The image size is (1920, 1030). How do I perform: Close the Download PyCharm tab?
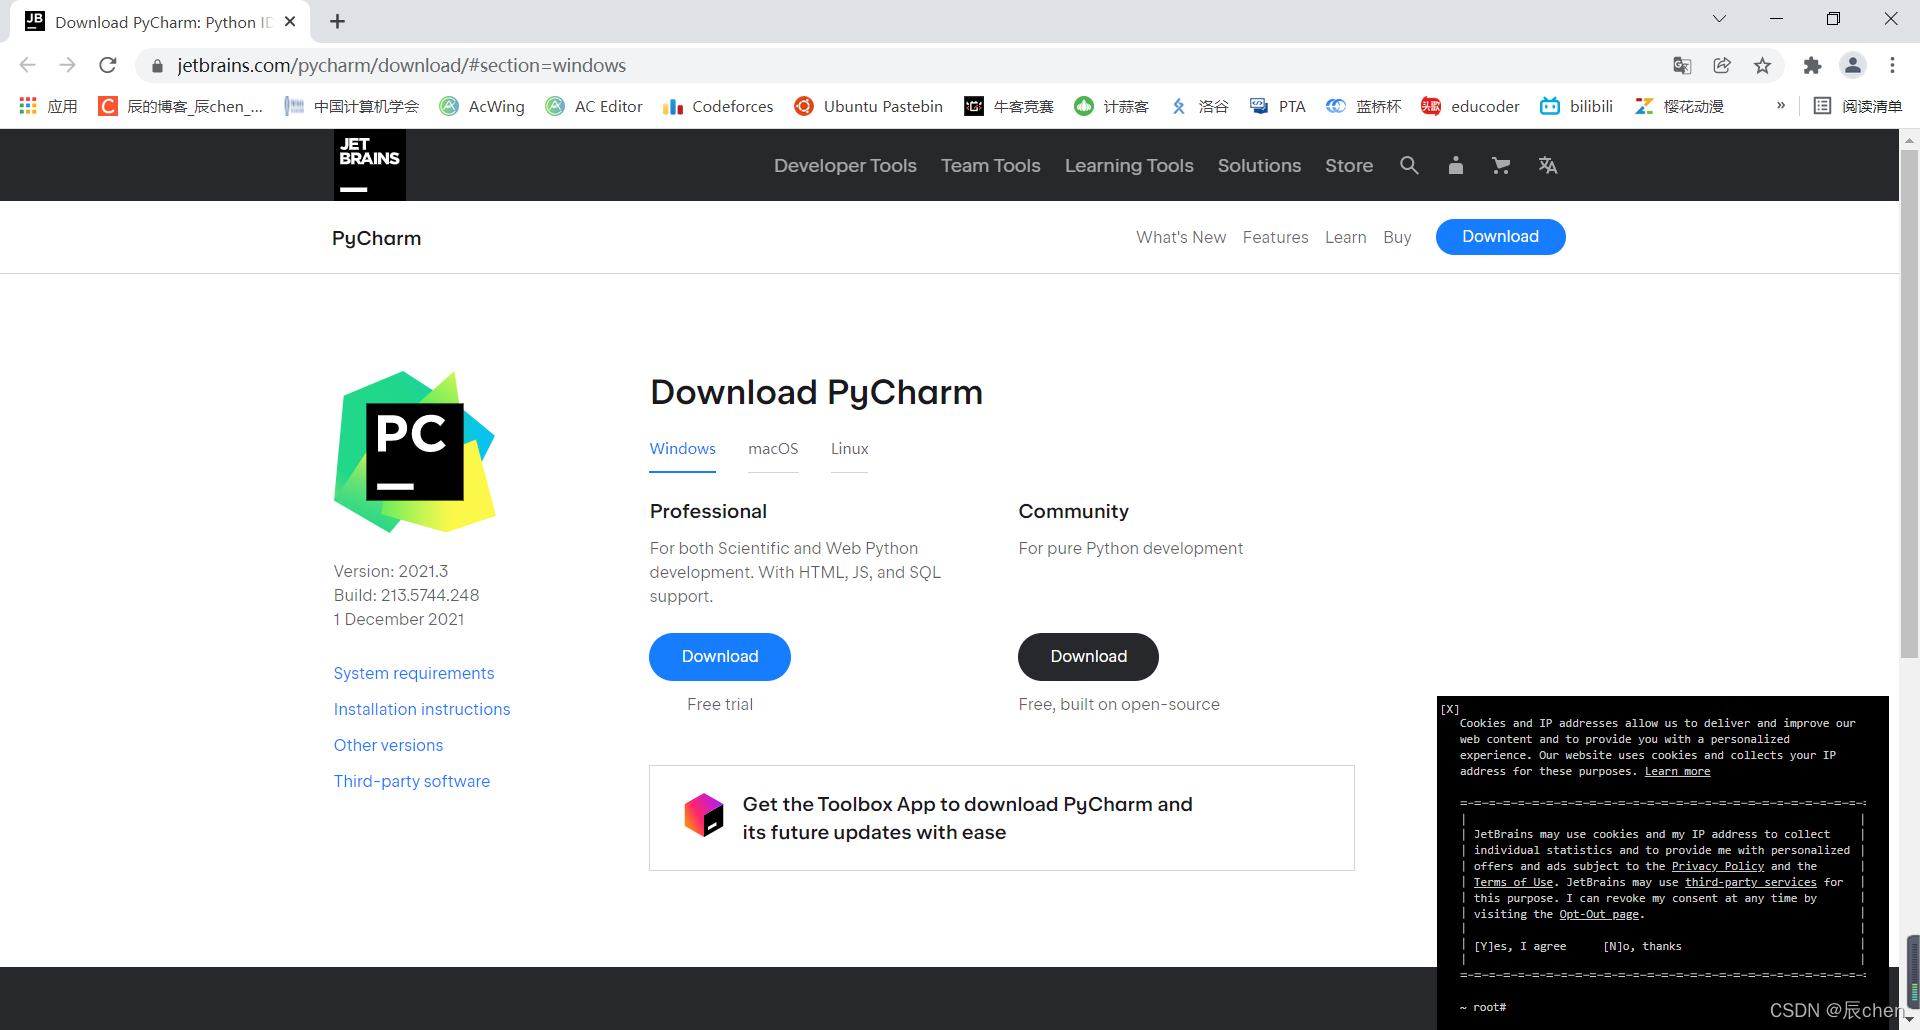(290, 21)
